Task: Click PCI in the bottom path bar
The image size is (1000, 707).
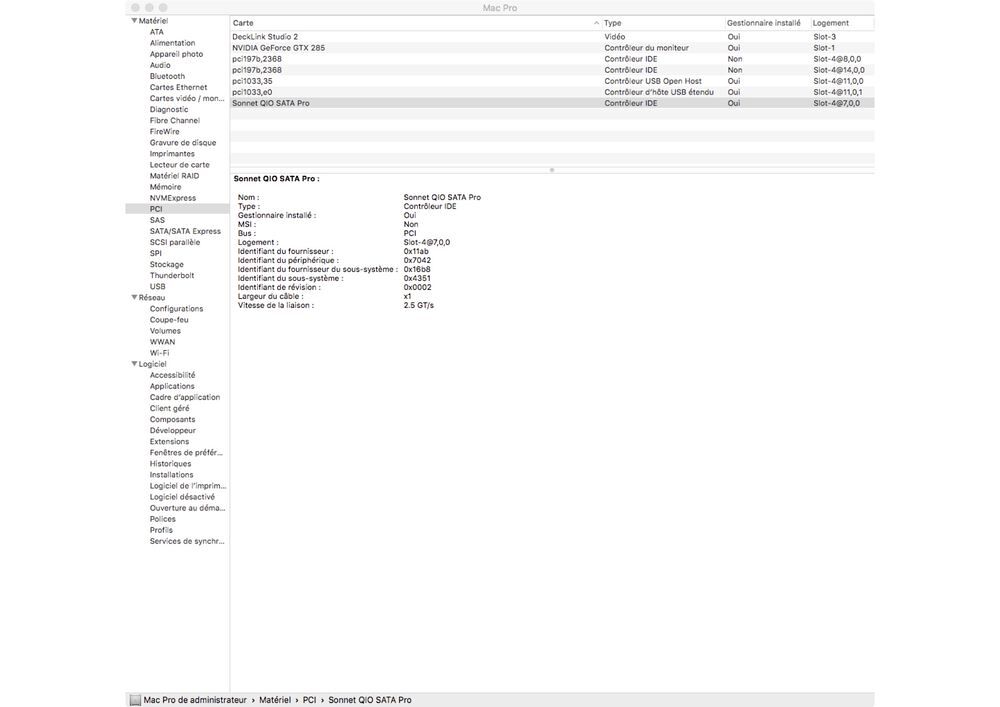Action: click(x=309, y=700)
